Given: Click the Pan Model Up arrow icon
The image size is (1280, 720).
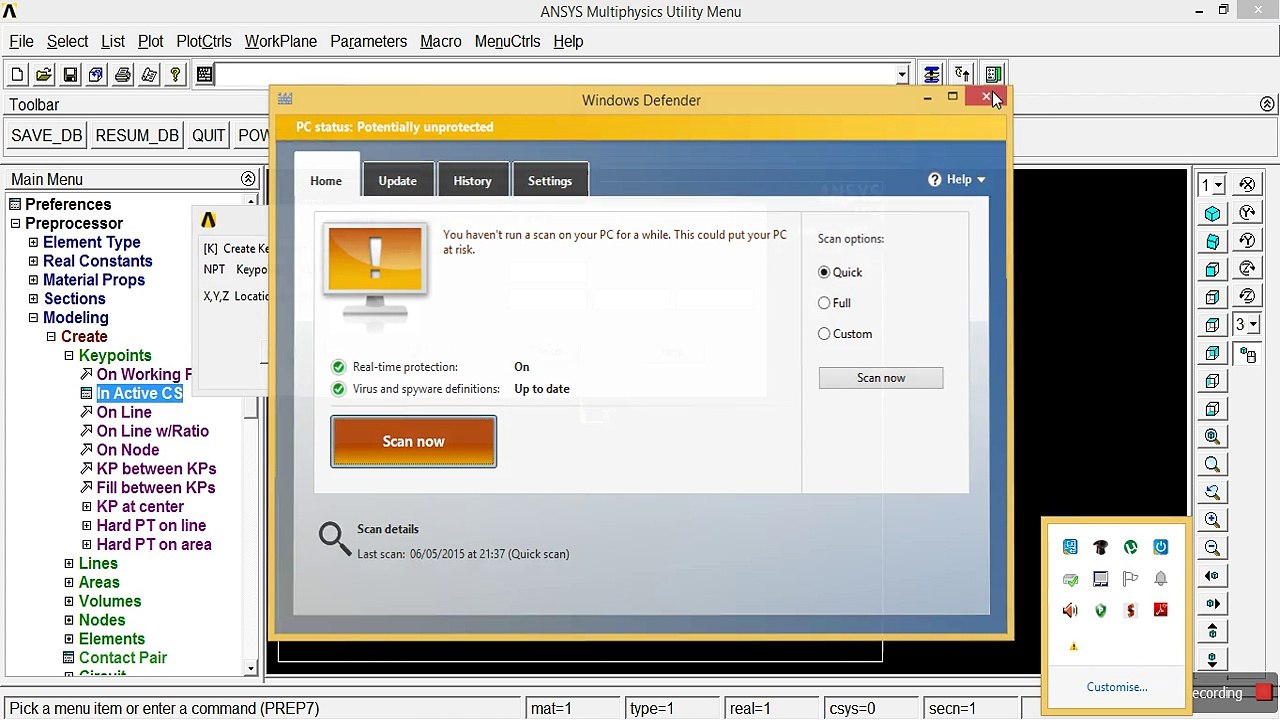Looking at the screenshot, I should click(1213, 632).
